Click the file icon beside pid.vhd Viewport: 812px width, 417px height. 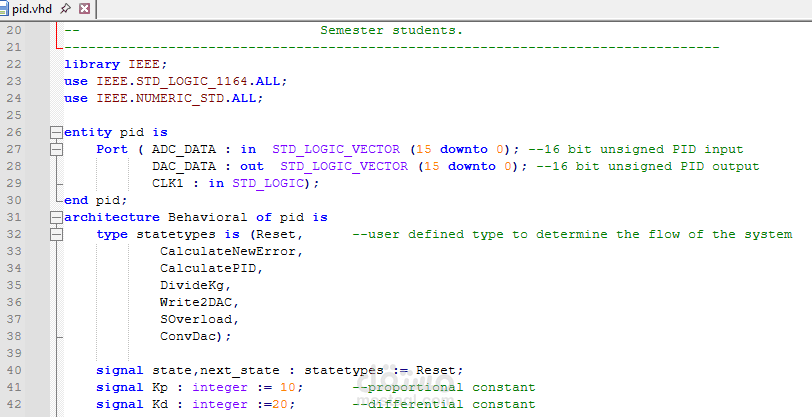point(4,9)
